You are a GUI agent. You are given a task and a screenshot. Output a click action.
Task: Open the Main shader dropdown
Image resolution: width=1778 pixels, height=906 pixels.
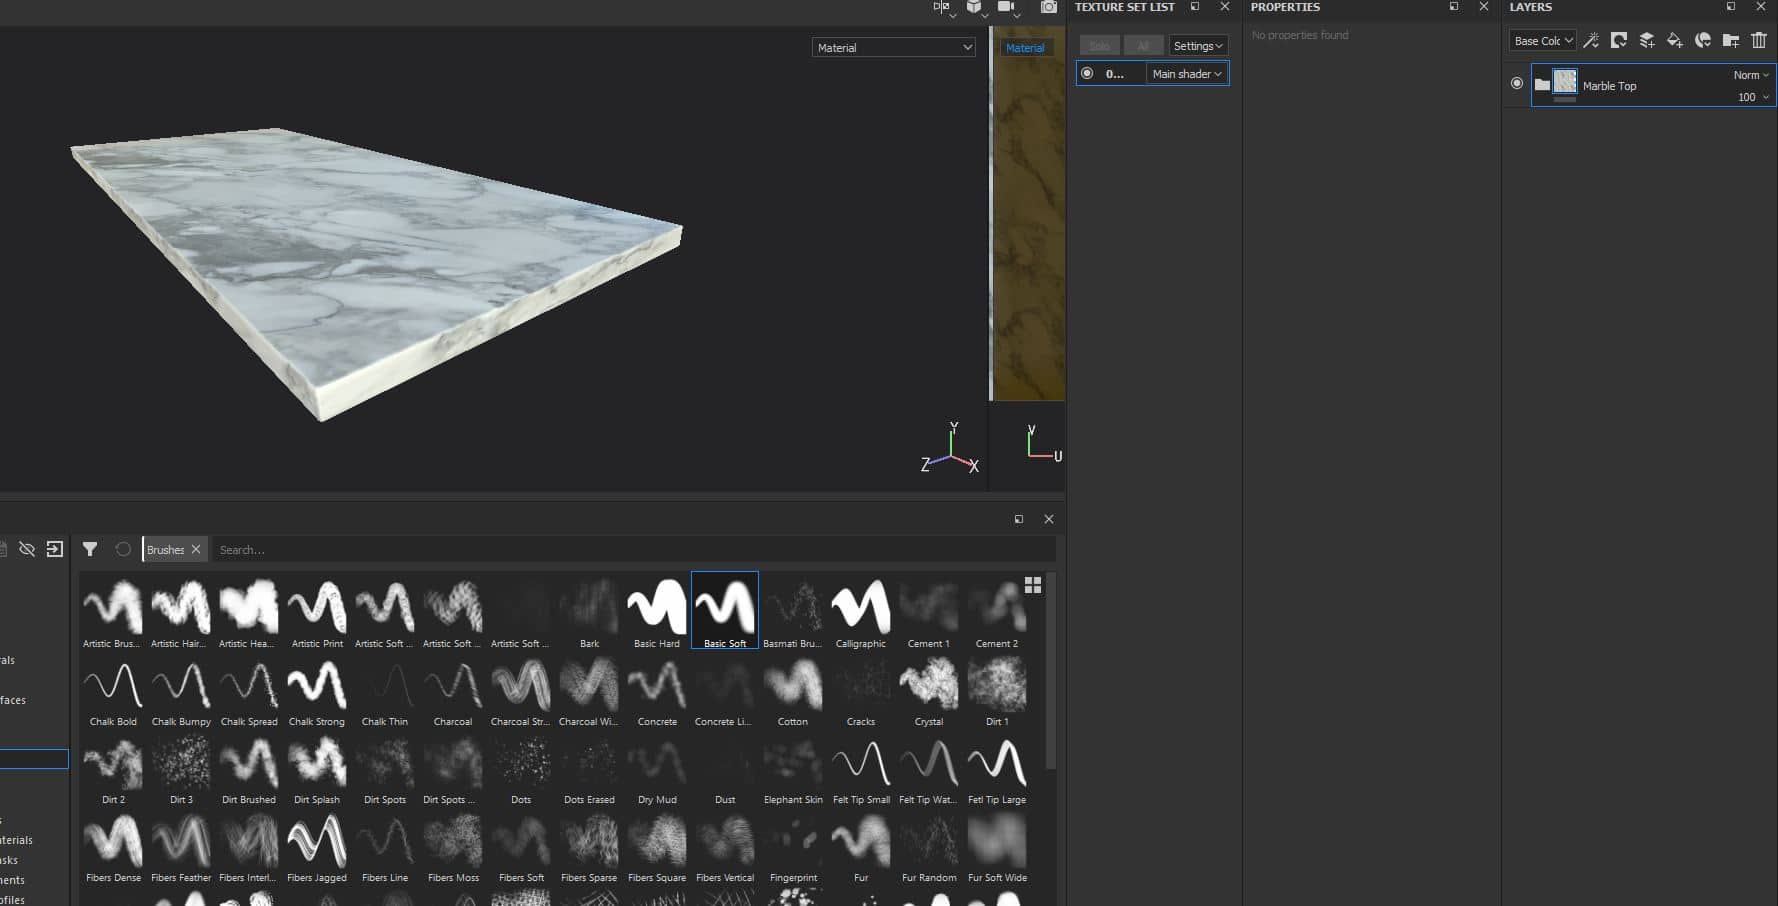pyautogui.click(x=1187, y=74)
